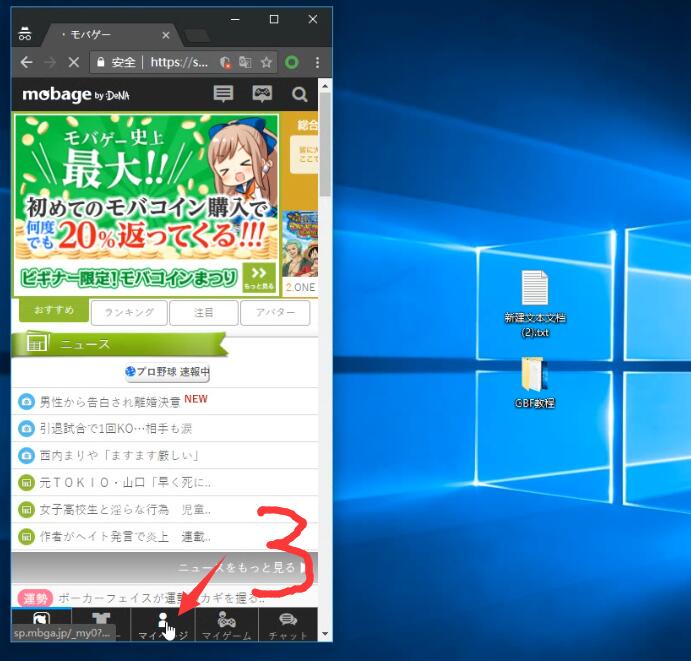The image size is (691, 661).
Task: Go back with the browser back arrow
Action: pyautogui.click(x=26, y=63)
